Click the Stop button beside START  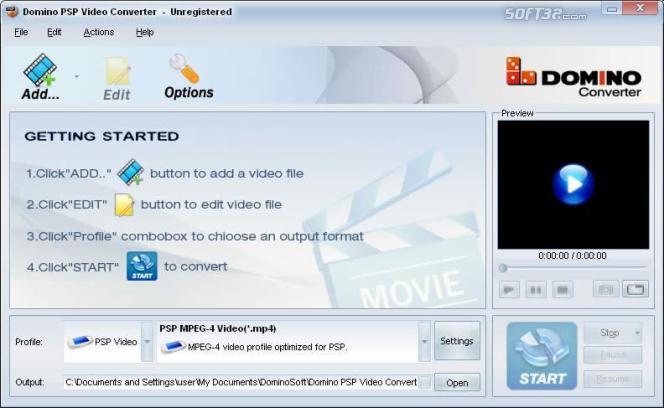pos(609,333)
